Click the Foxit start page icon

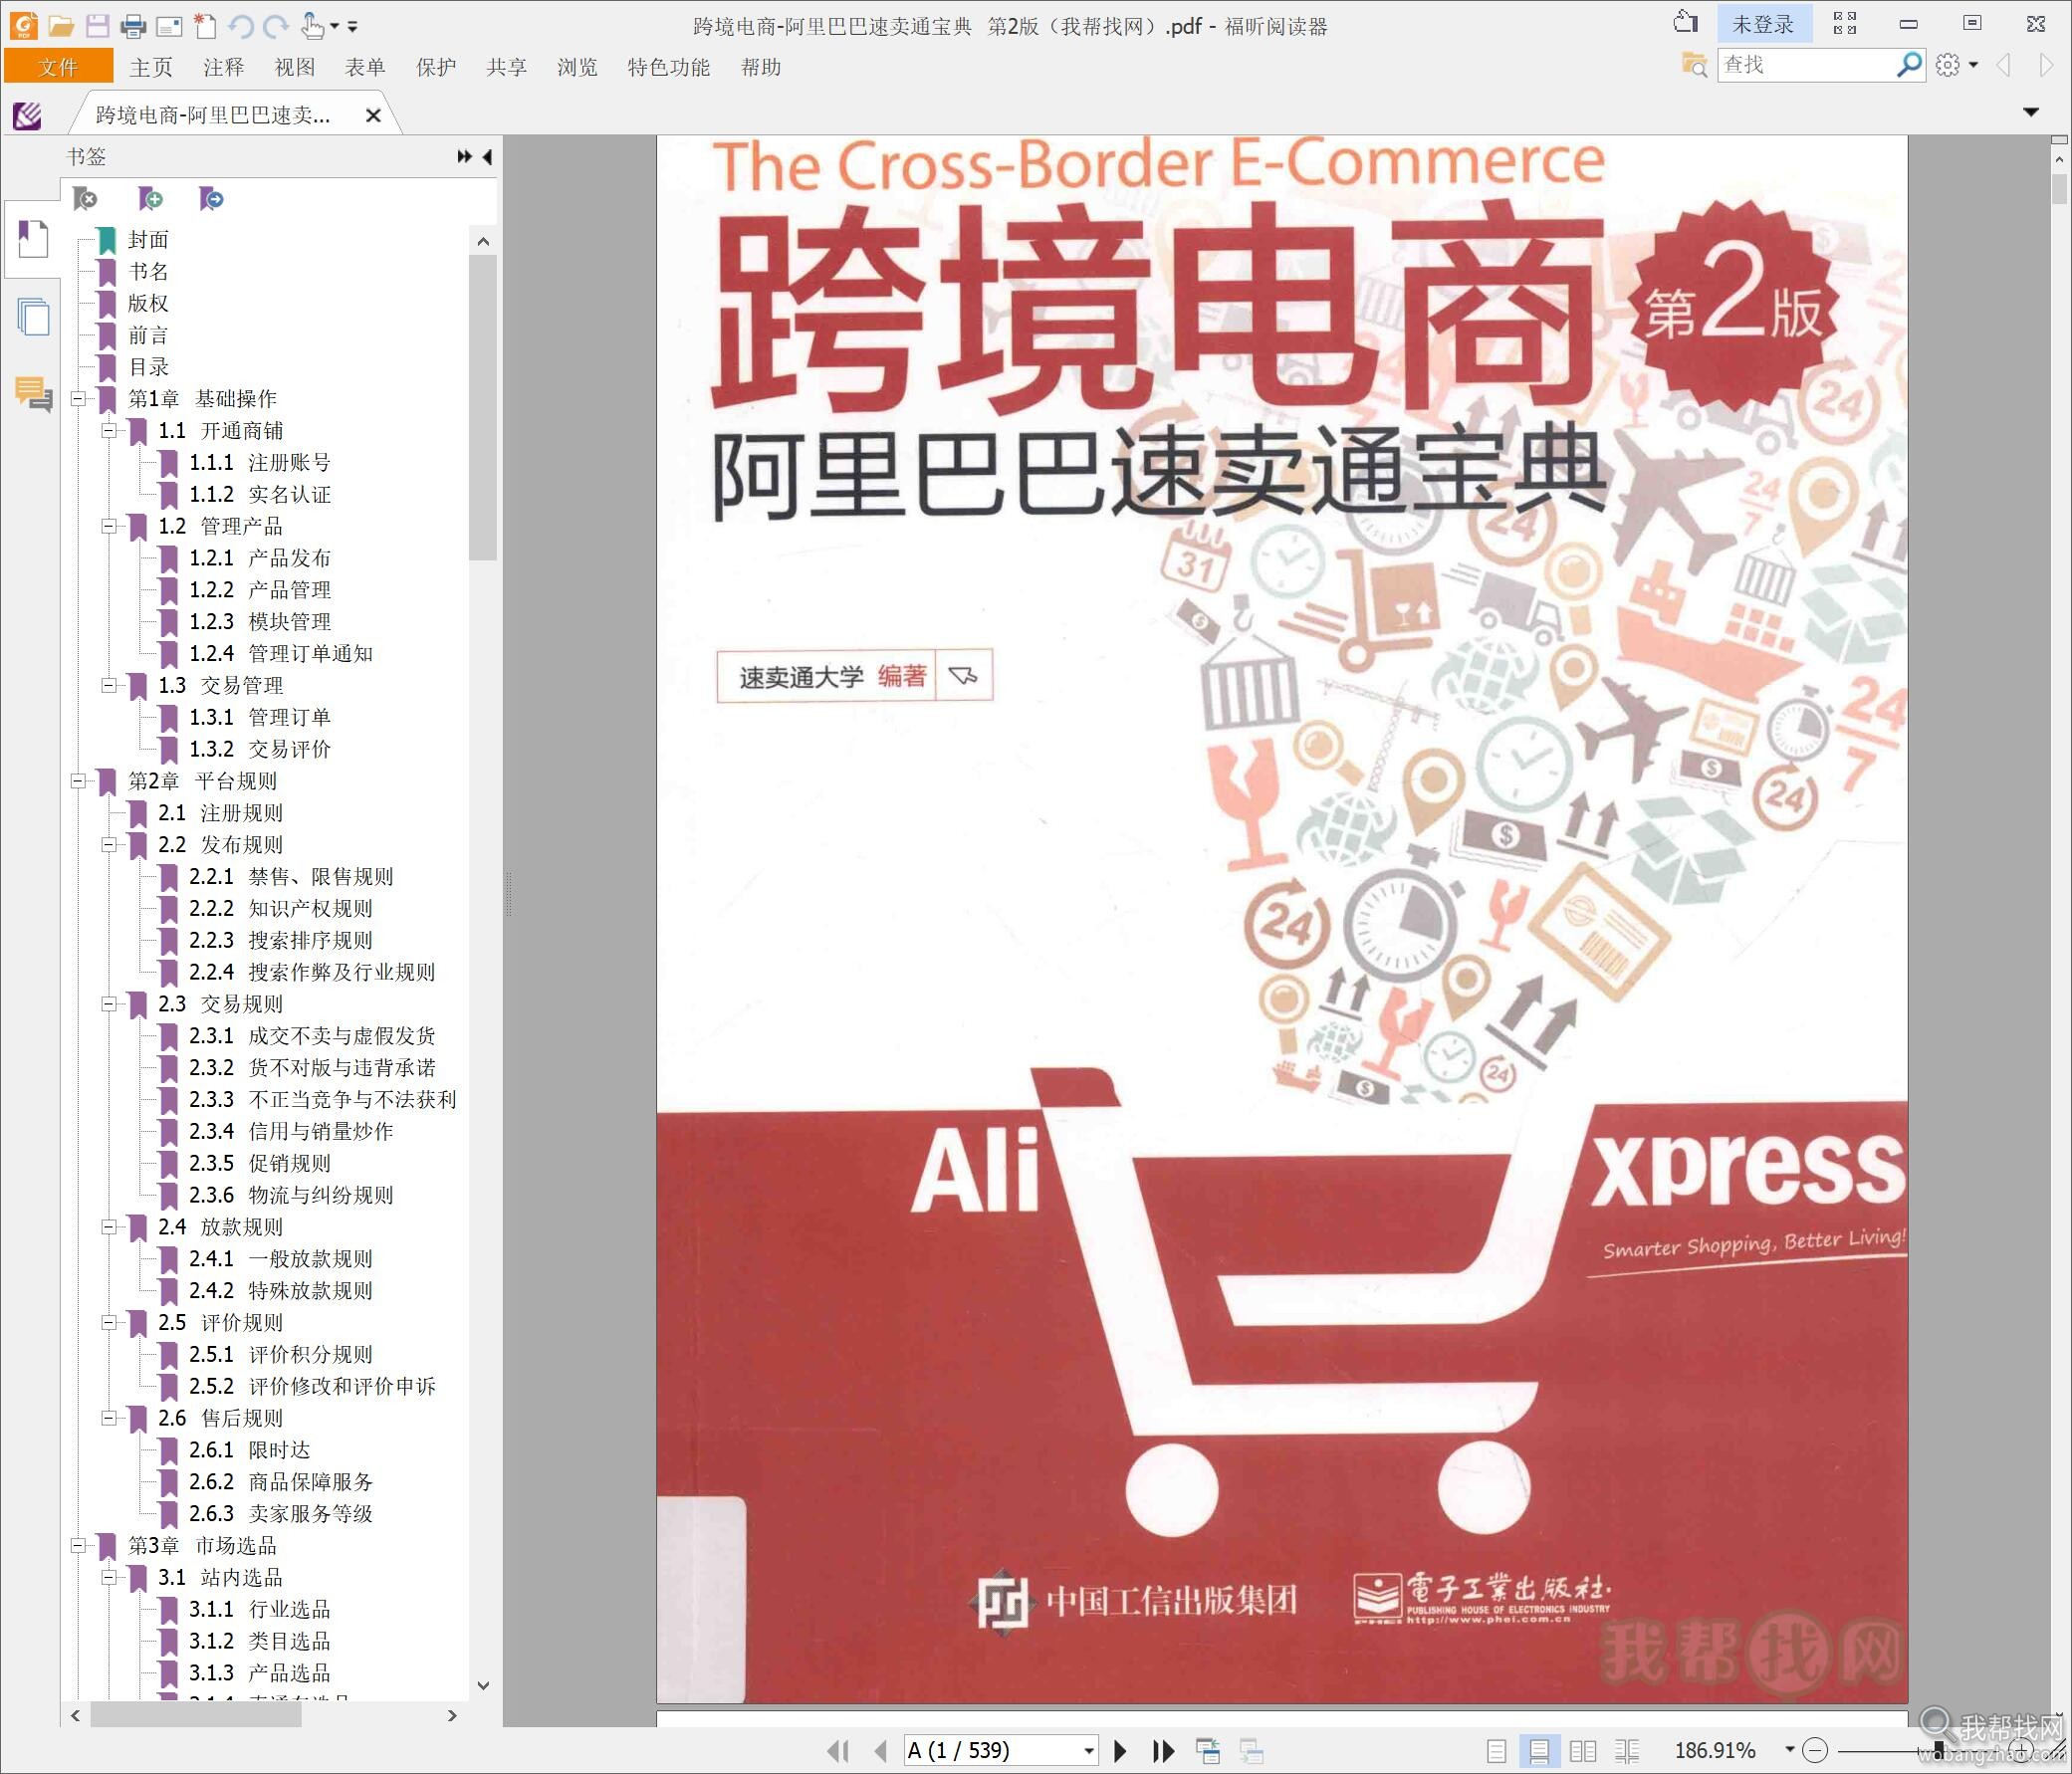(x=28, y=116)
